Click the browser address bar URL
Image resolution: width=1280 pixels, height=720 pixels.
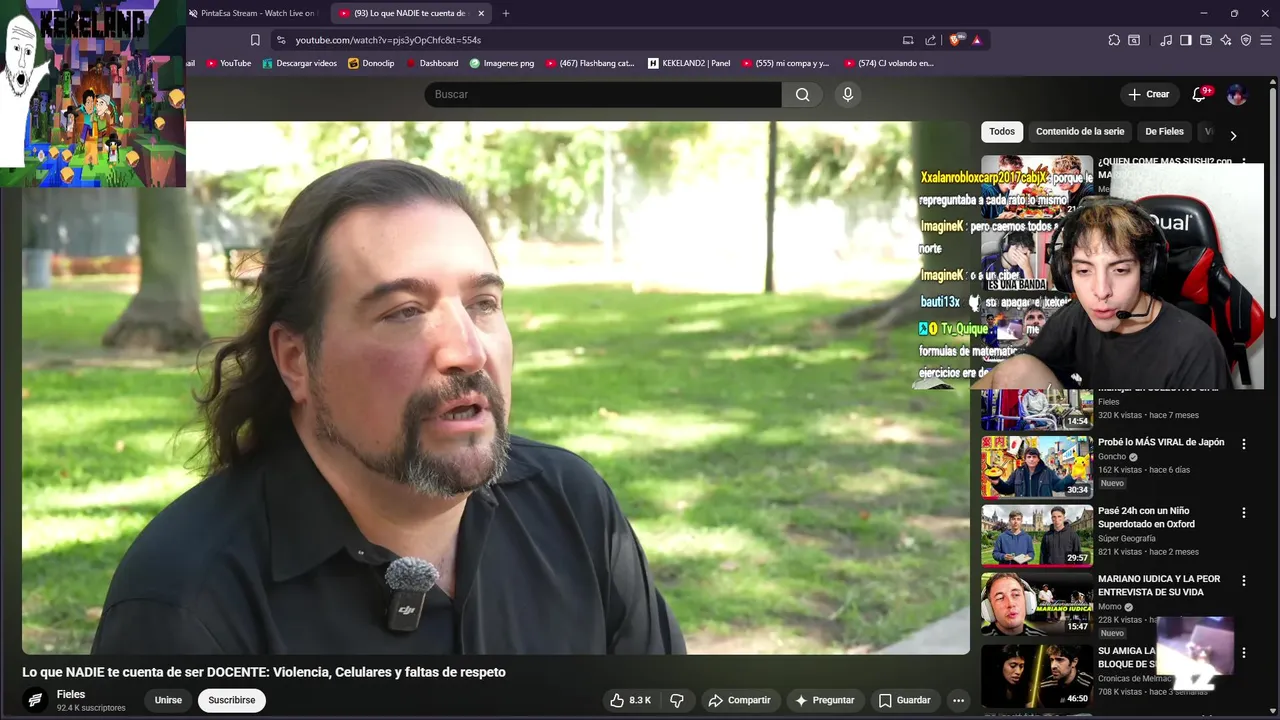click(x=388, y=40)
